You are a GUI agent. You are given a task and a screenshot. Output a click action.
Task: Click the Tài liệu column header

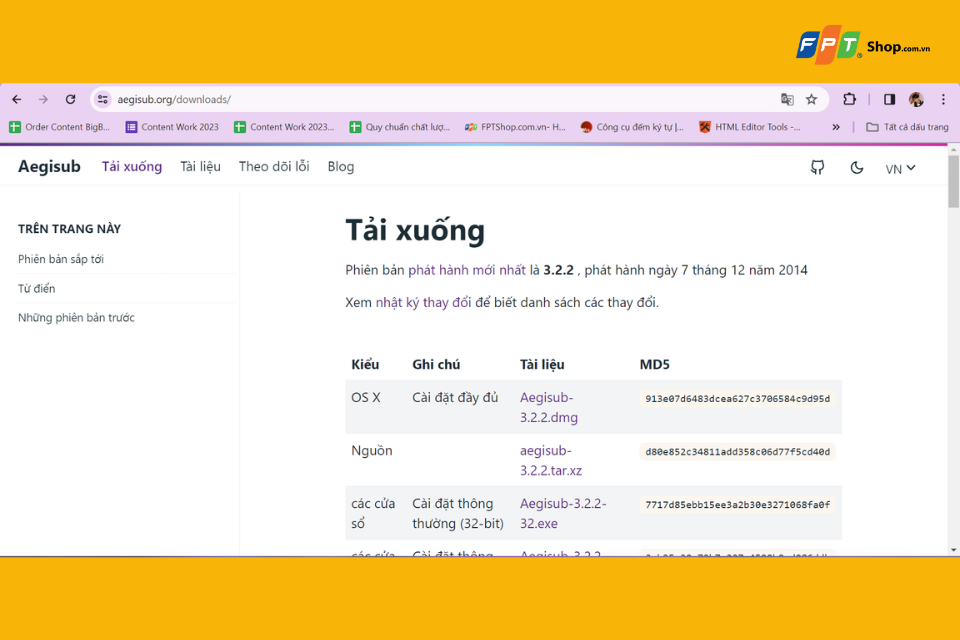pyautogui.click(x=542, y=364)
